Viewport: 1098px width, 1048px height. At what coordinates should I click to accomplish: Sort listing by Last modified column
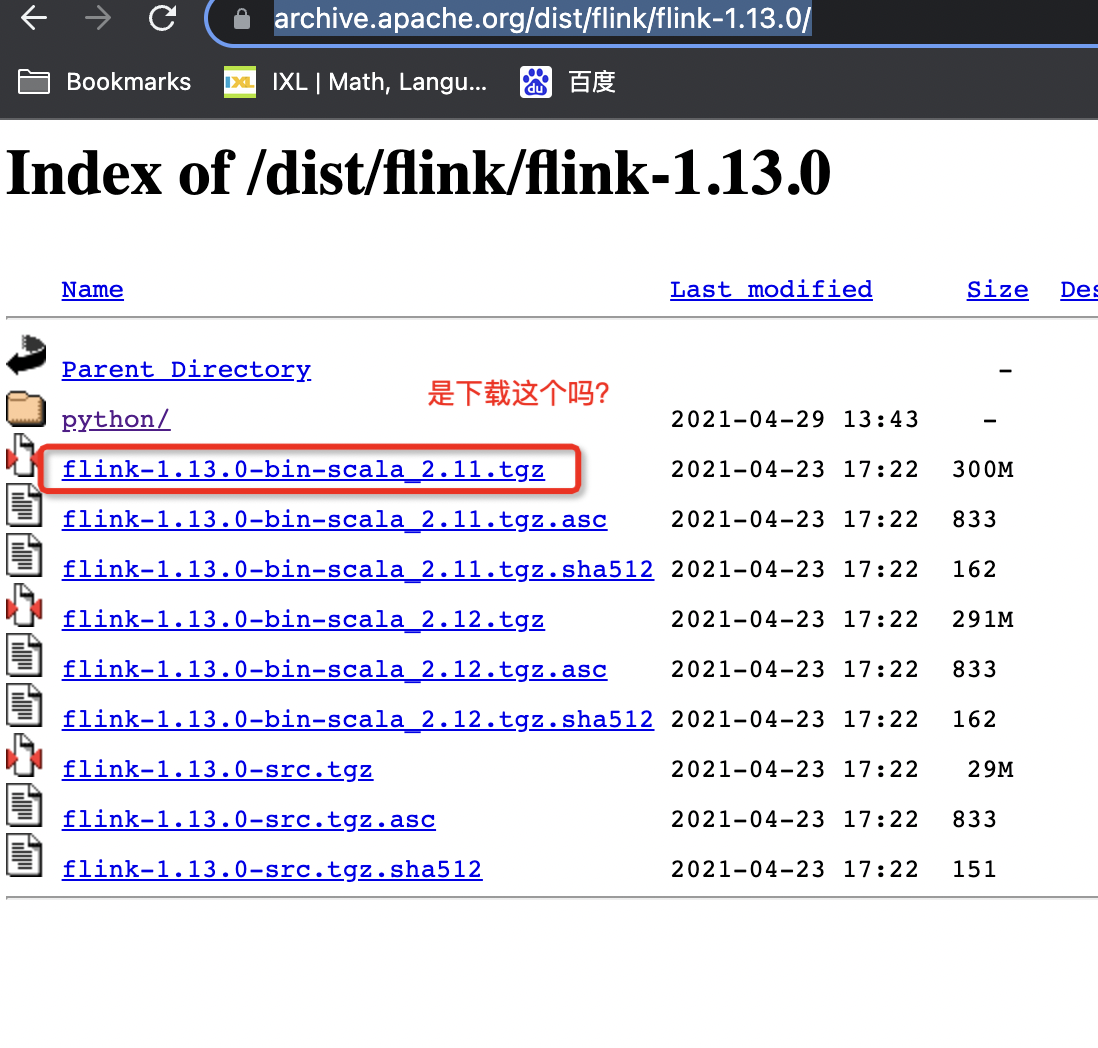coord(771,289)
